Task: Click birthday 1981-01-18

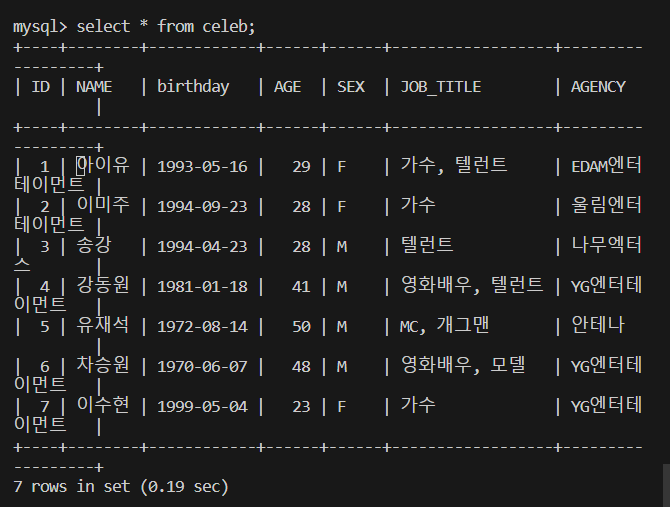Action: pyautogui.click(x=202, y=287)
